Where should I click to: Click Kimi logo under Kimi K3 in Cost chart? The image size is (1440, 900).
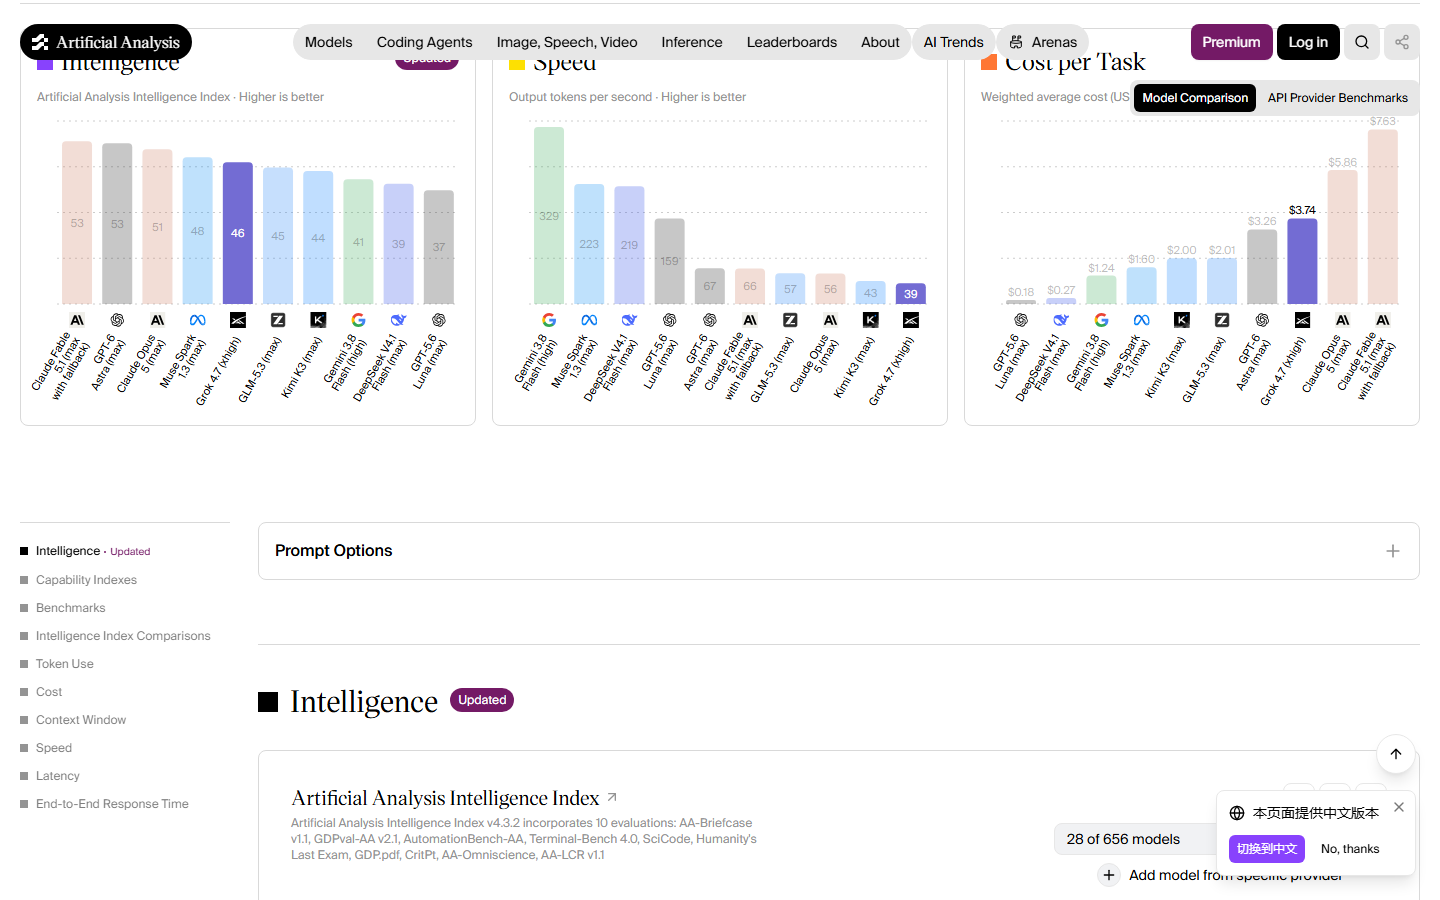pyautogui.click(x=1182, y=320)
